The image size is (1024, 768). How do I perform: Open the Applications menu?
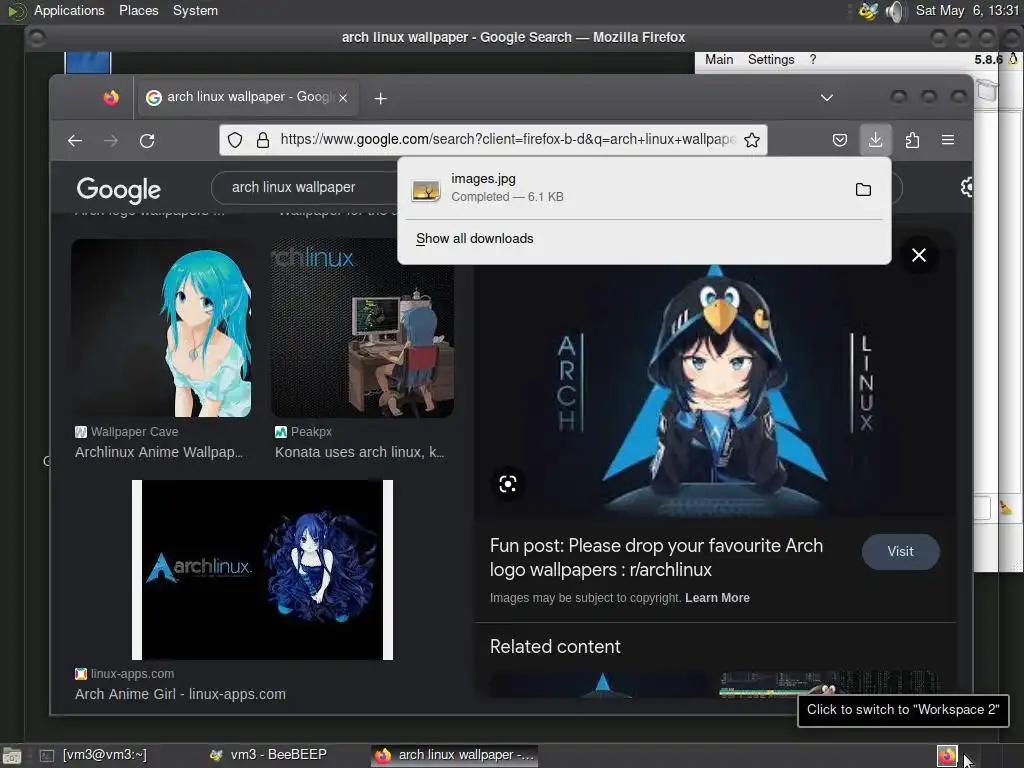click(69, 10)
